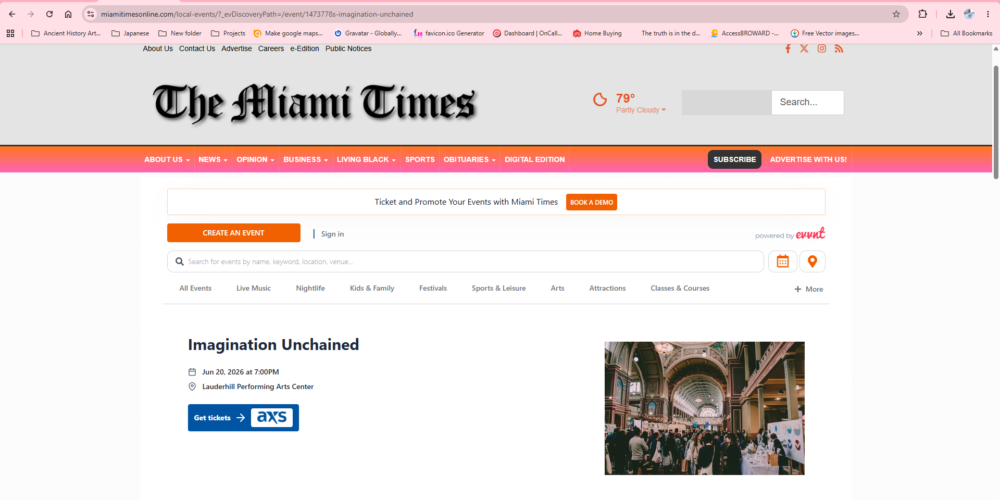1000x500 pixels.
Task: Select the All Events category tab
Action: (195, 288)
